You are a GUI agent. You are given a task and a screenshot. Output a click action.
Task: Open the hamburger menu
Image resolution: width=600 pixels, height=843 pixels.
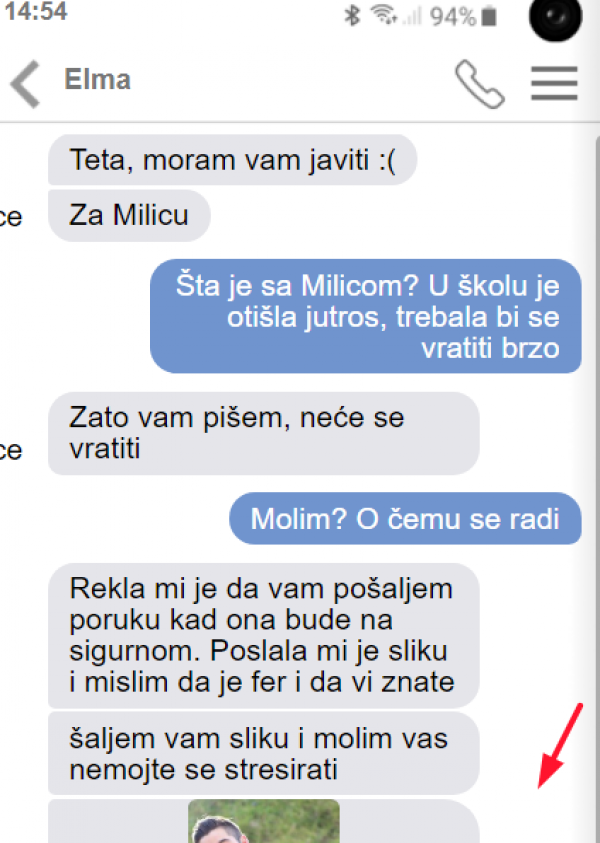click(554, 83)
